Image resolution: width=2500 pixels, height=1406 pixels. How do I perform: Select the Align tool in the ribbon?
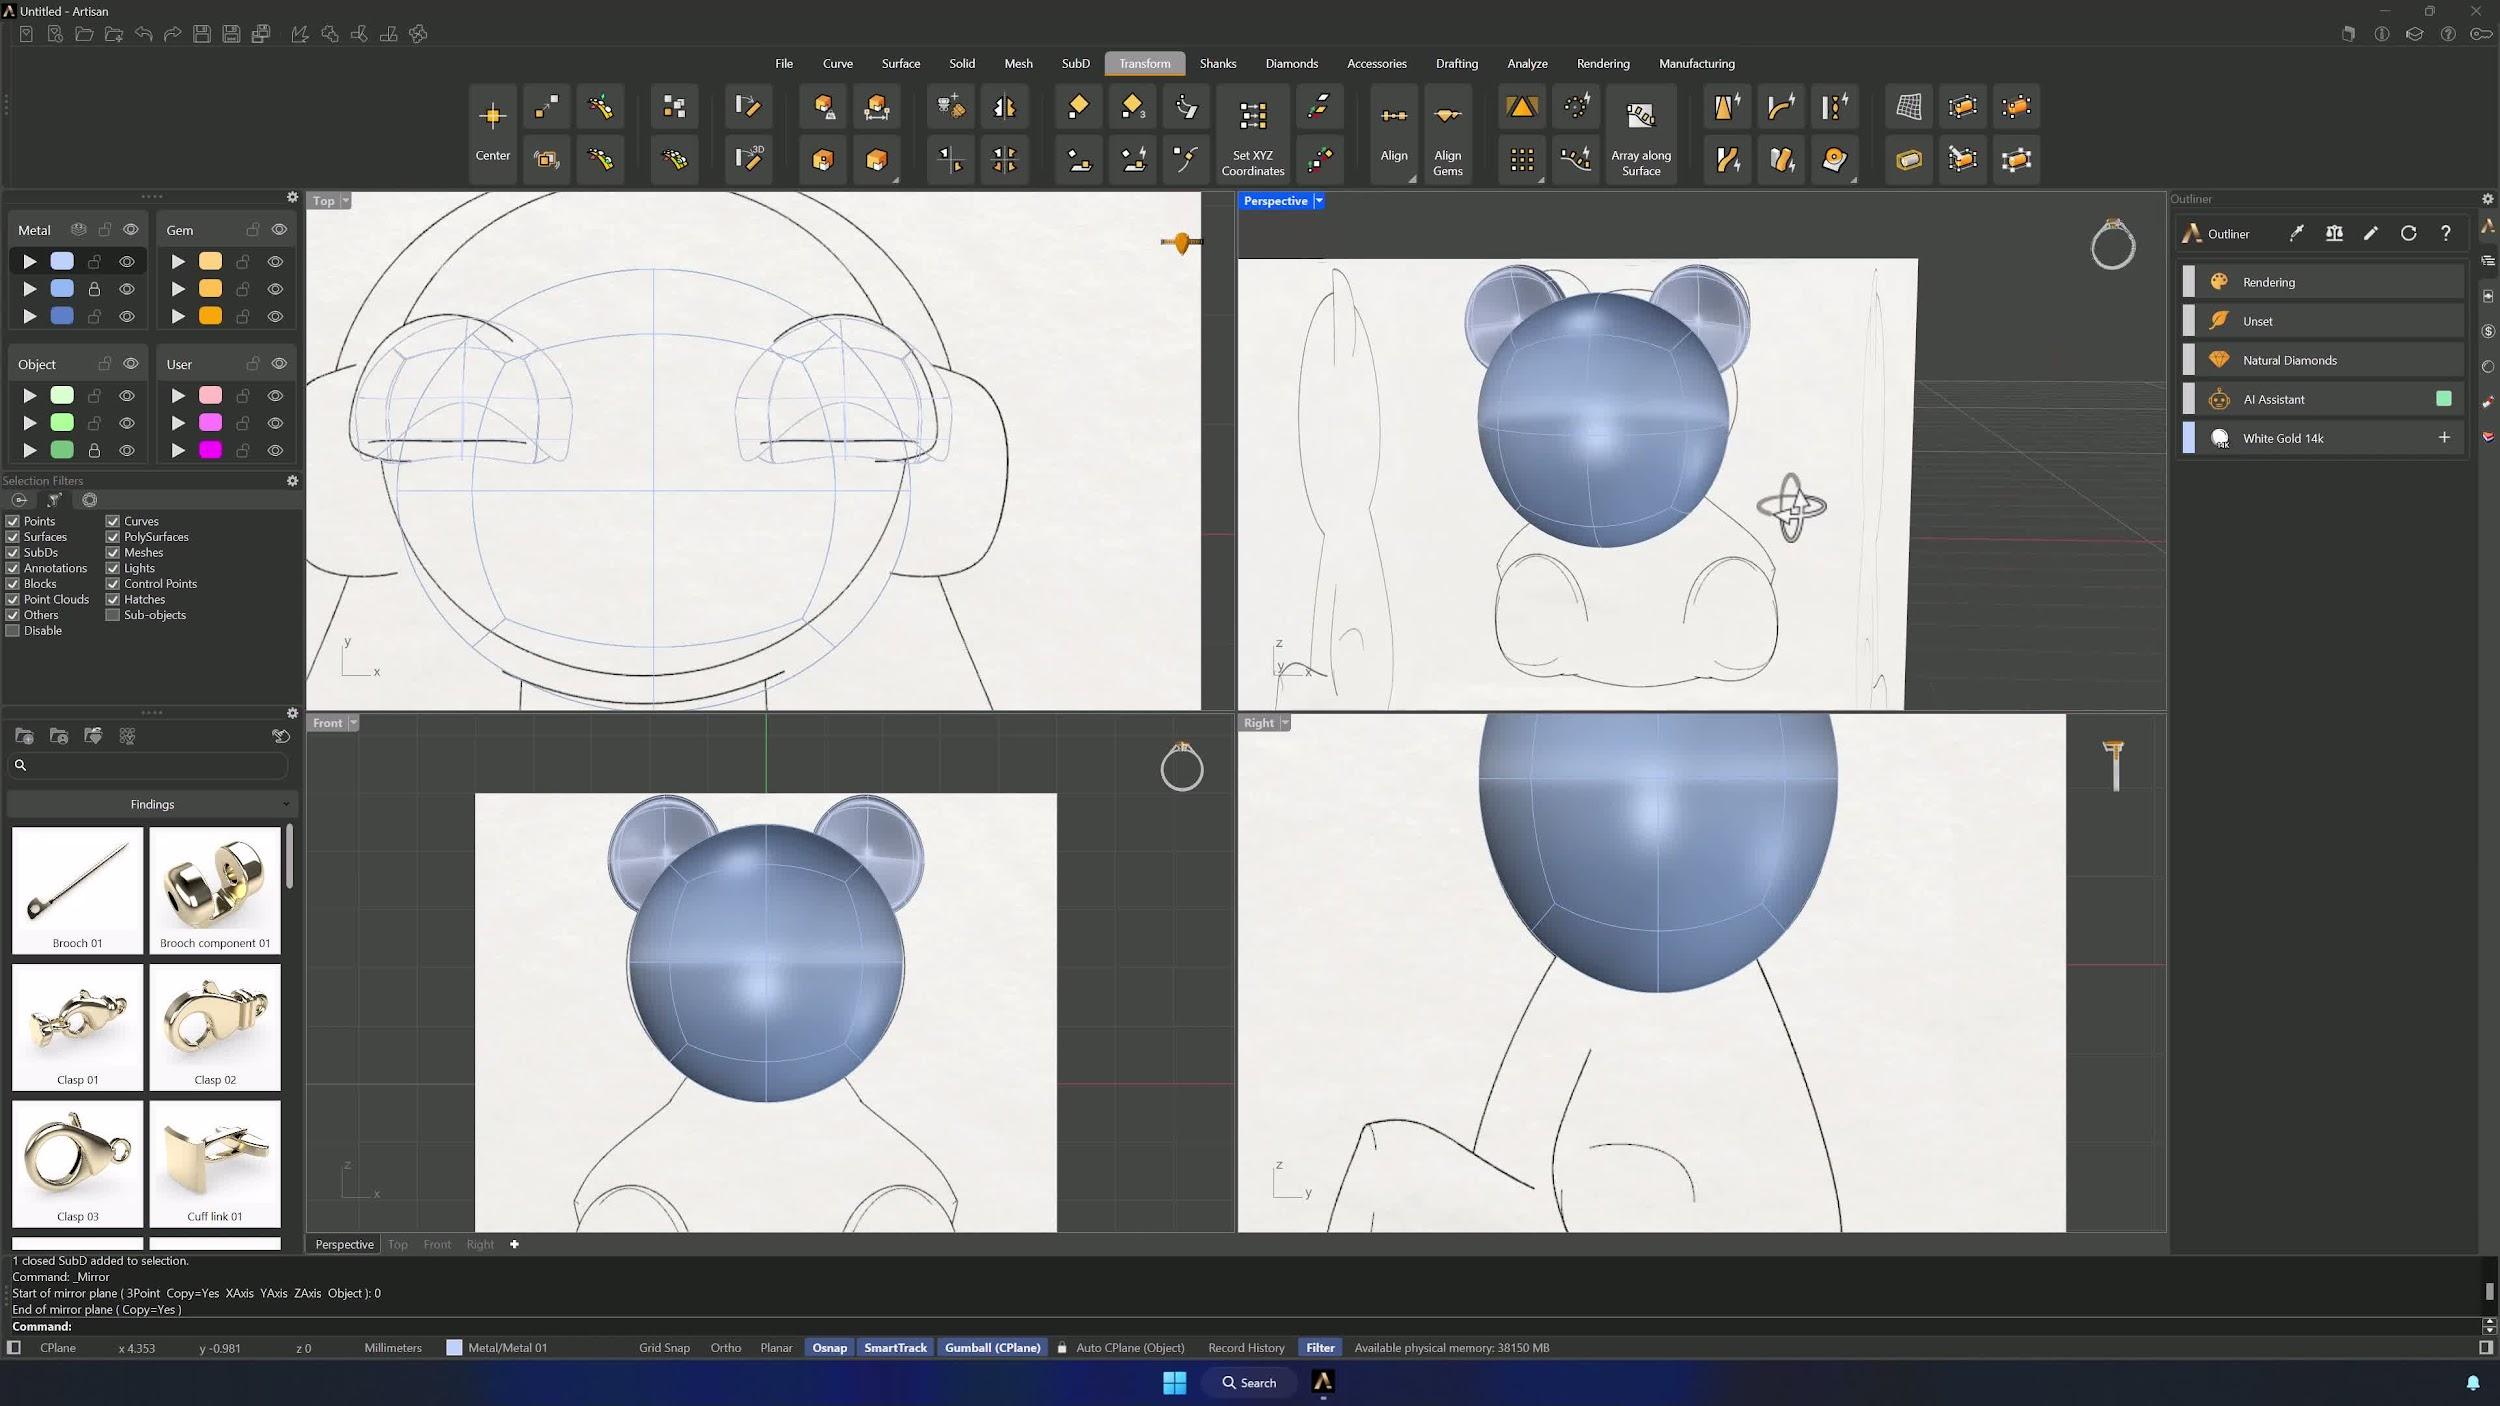1394,133
